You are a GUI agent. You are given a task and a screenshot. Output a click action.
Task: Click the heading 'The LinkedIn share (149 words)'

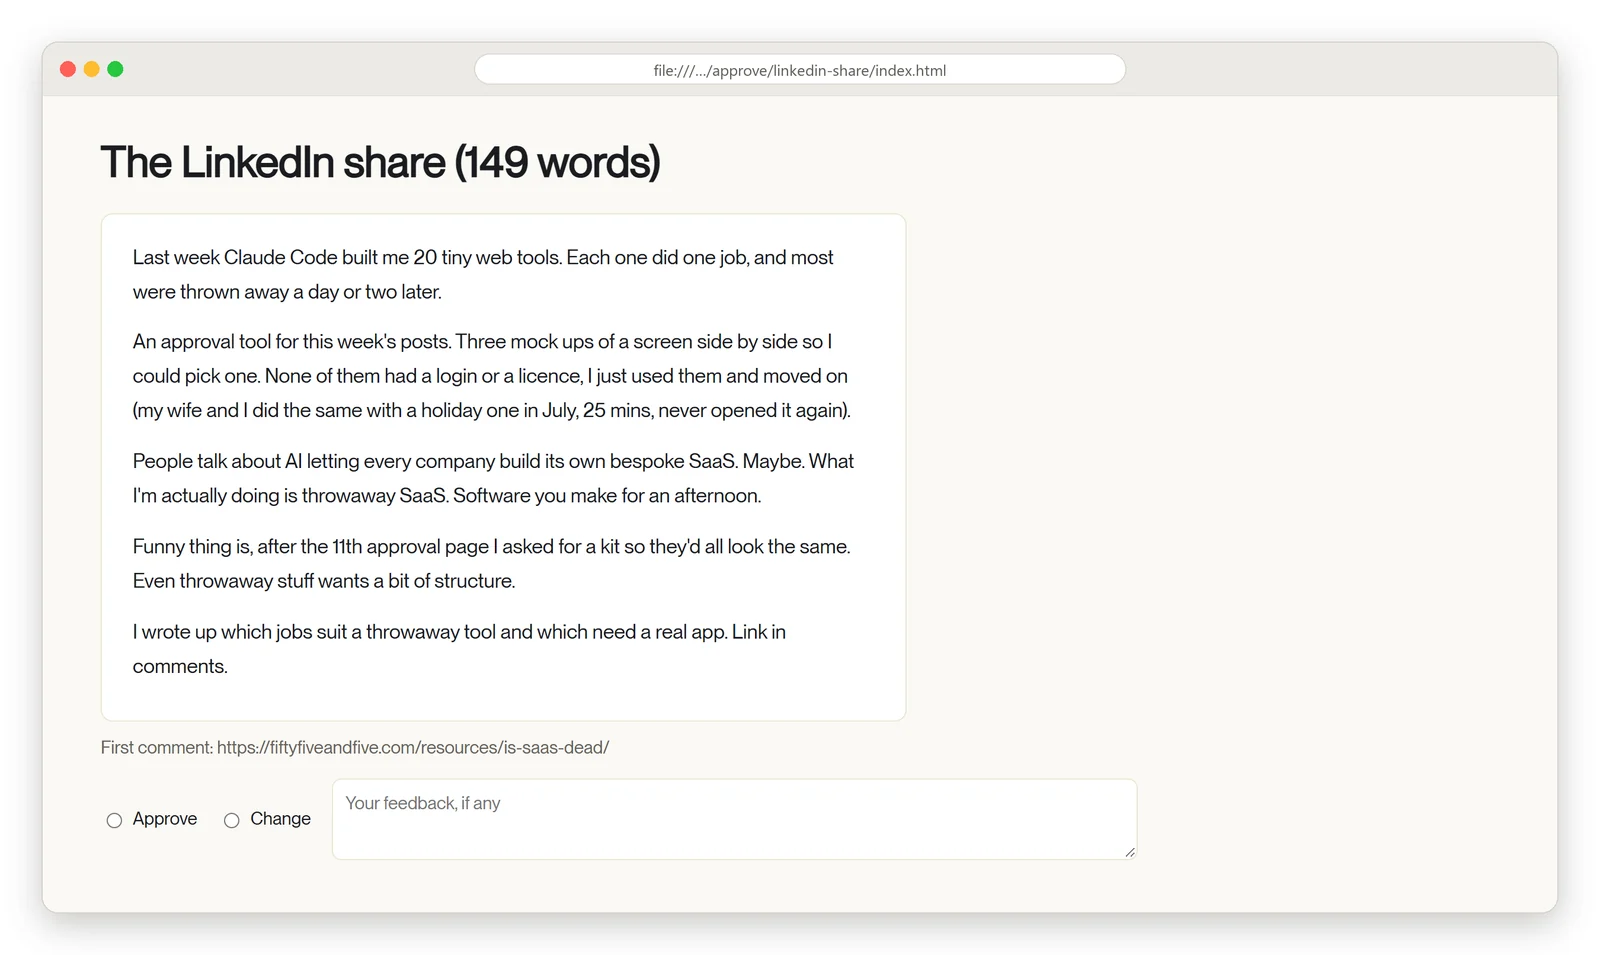tap(380, 163)
